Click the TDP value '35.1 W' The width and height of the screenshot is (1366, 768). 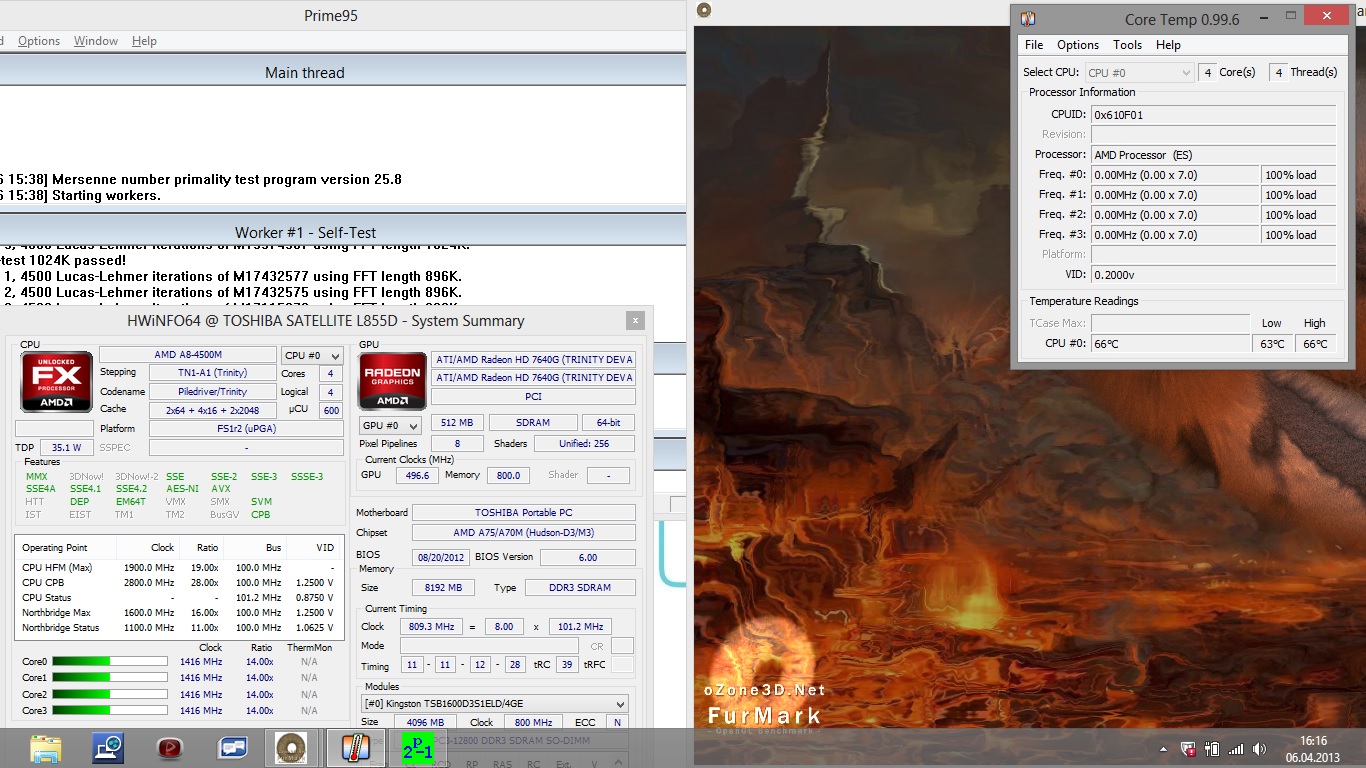[x=67, y=448]
